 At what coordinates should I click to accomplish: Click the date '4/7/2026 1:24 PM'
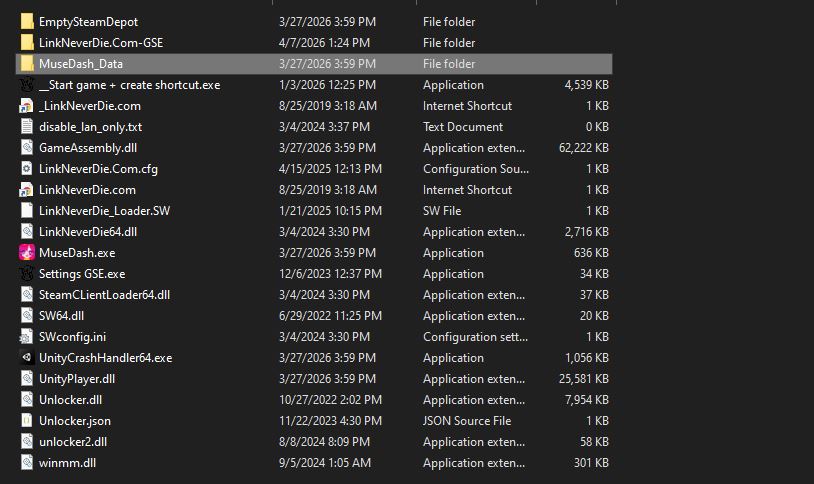[x=324, y=43]
